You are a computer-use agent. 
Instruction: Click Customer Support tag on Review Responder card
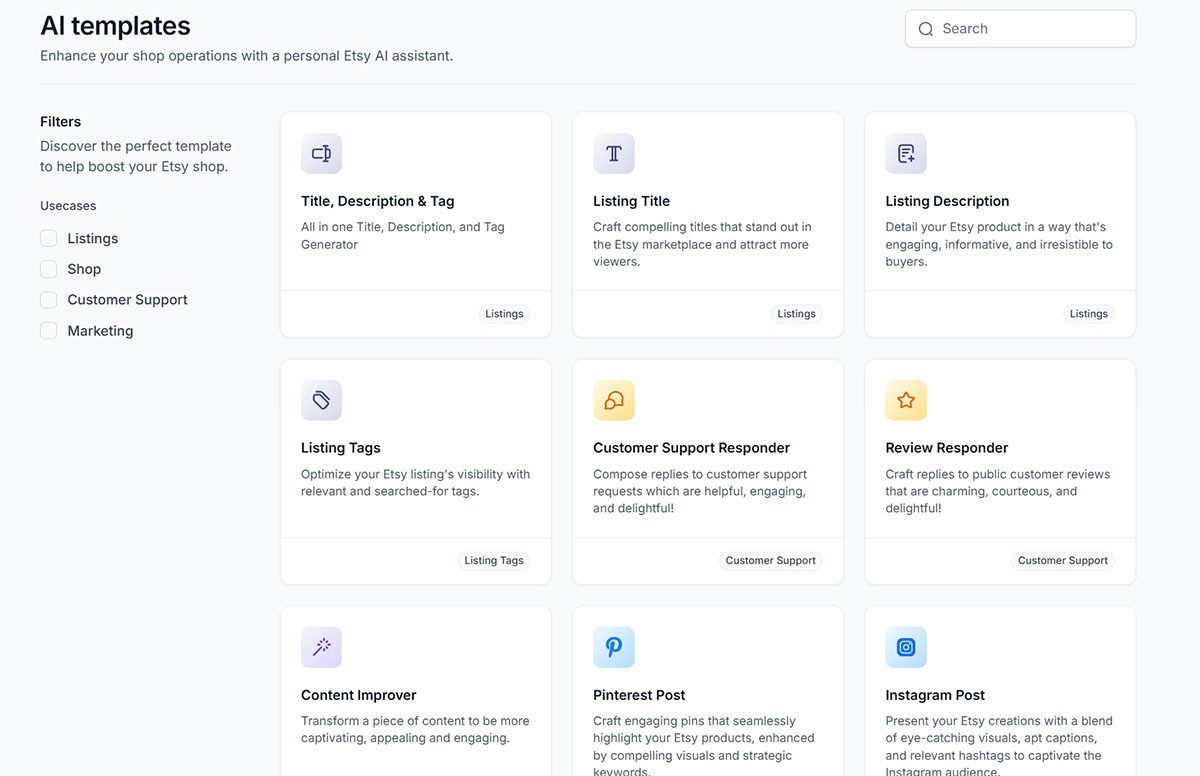pos(1063,561)
